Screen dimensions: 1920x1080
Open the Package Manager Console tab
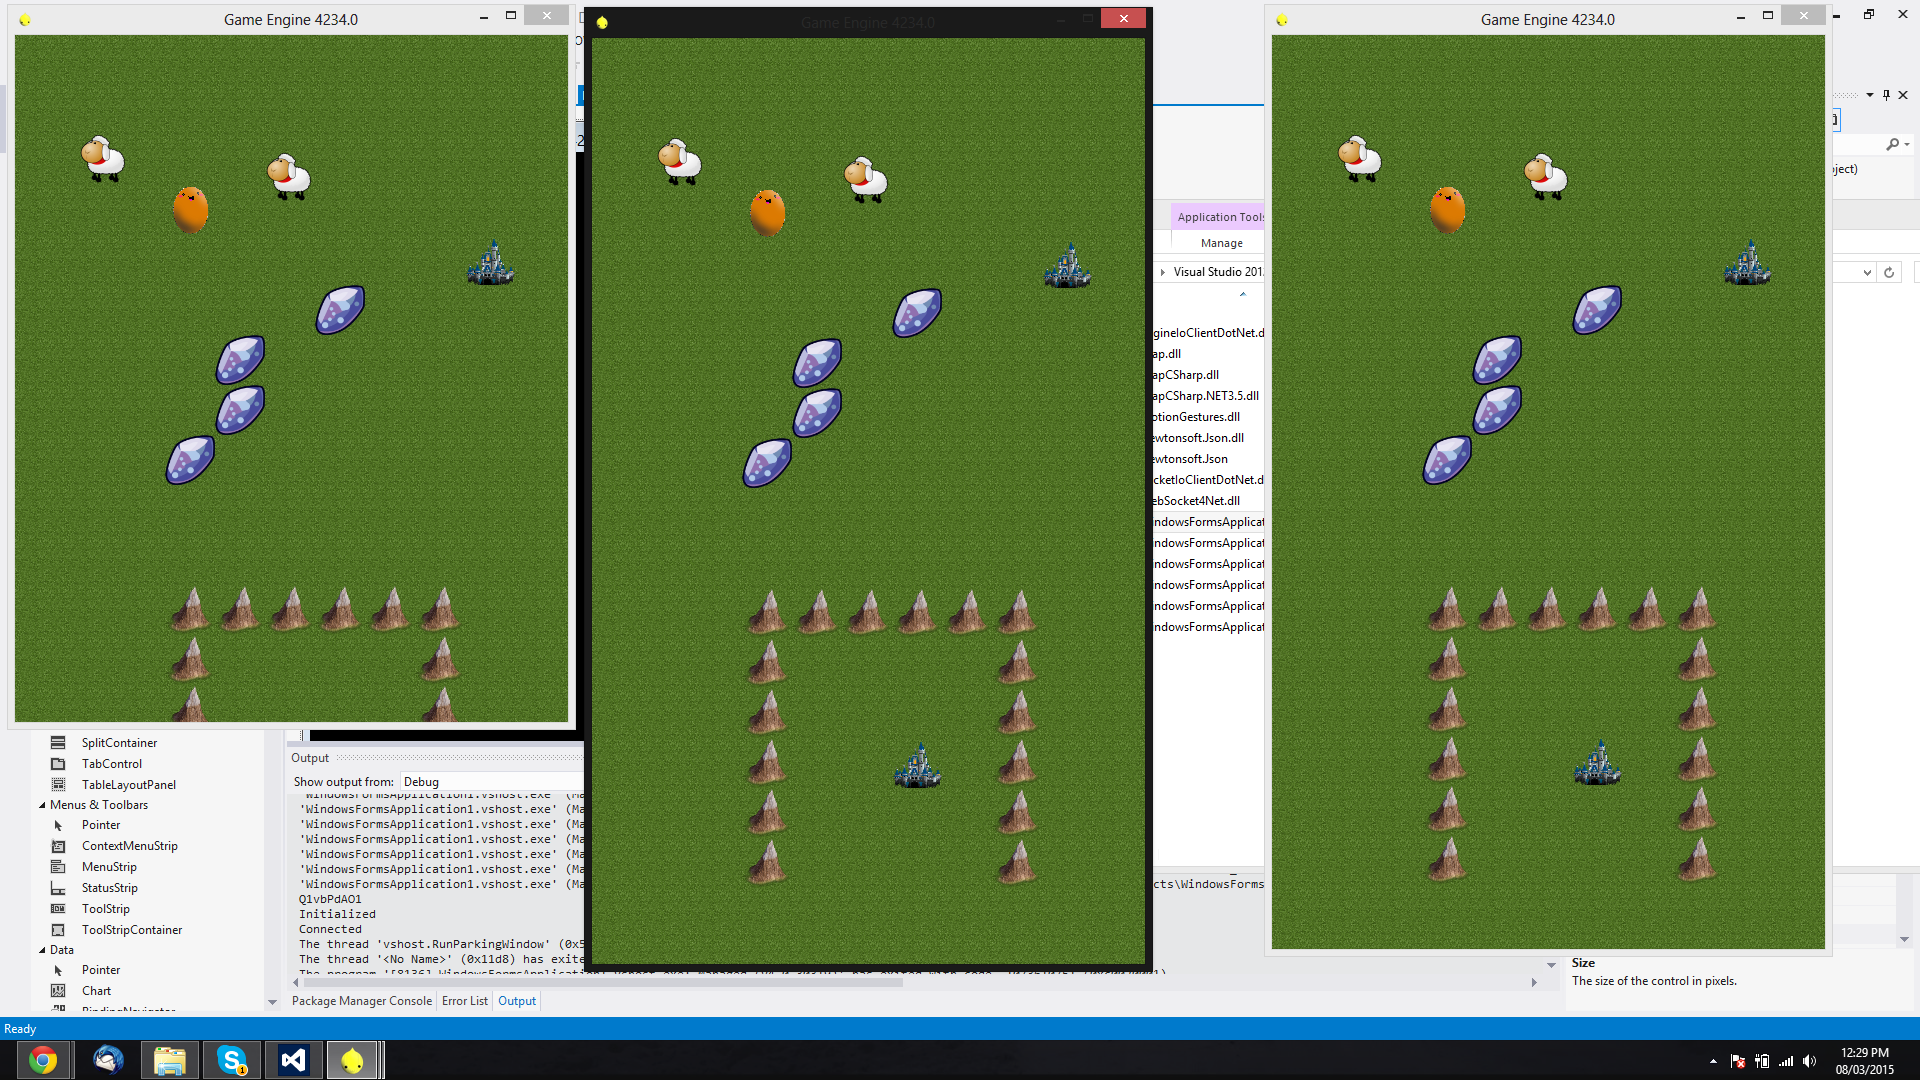[362, 1001]
